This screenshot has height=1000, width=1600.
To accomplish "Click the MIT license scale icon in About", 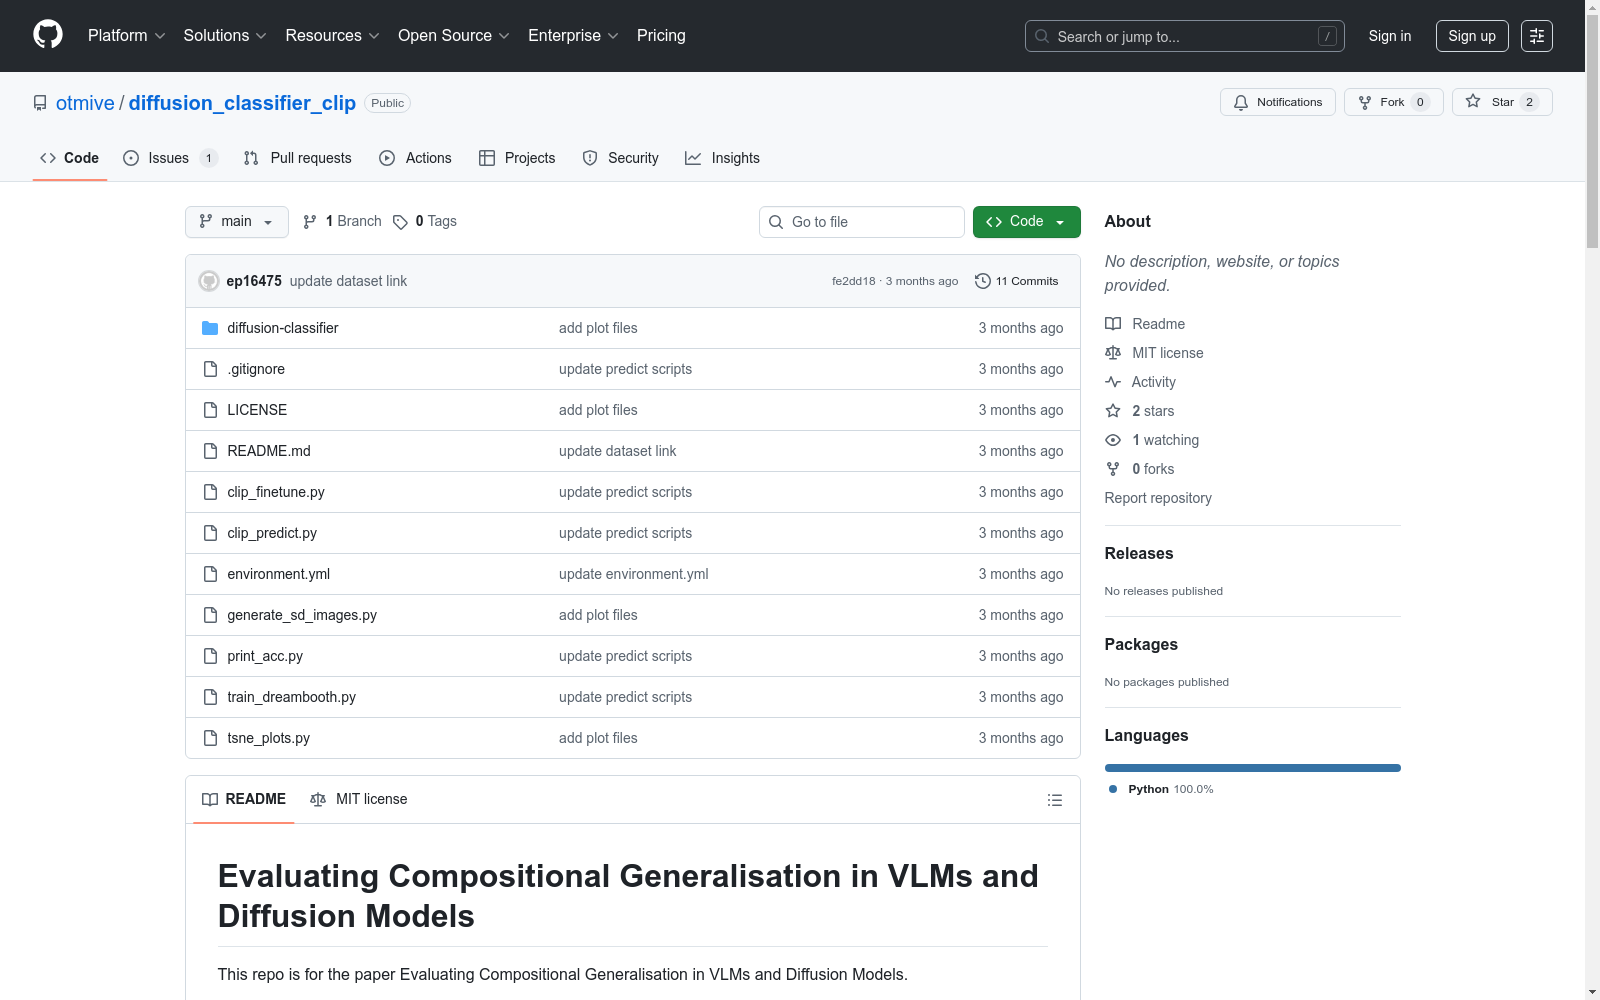I will point(1113,353).
